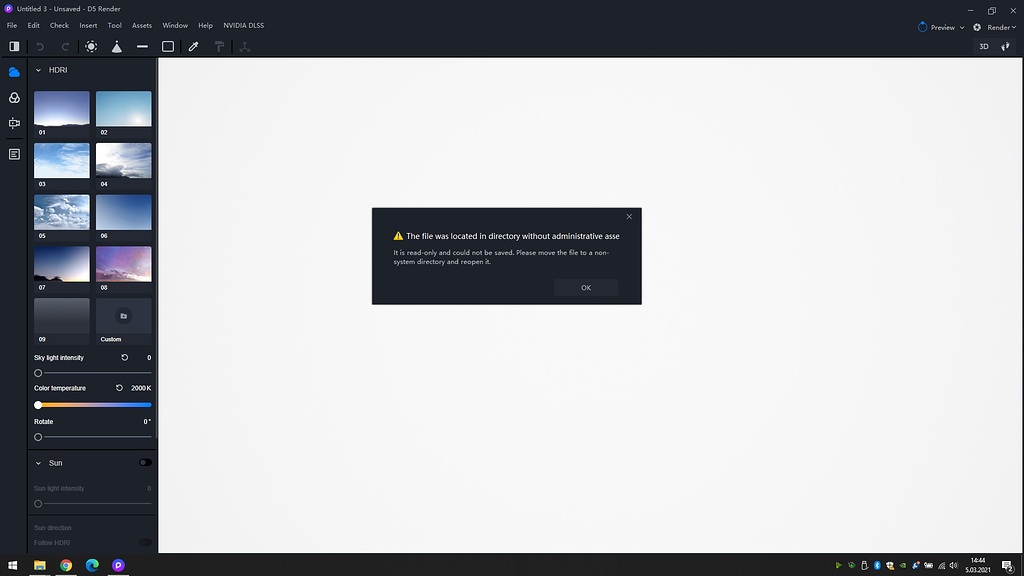
Task: Select HDRI thumbnail 07
Action: tap(61, 264)
